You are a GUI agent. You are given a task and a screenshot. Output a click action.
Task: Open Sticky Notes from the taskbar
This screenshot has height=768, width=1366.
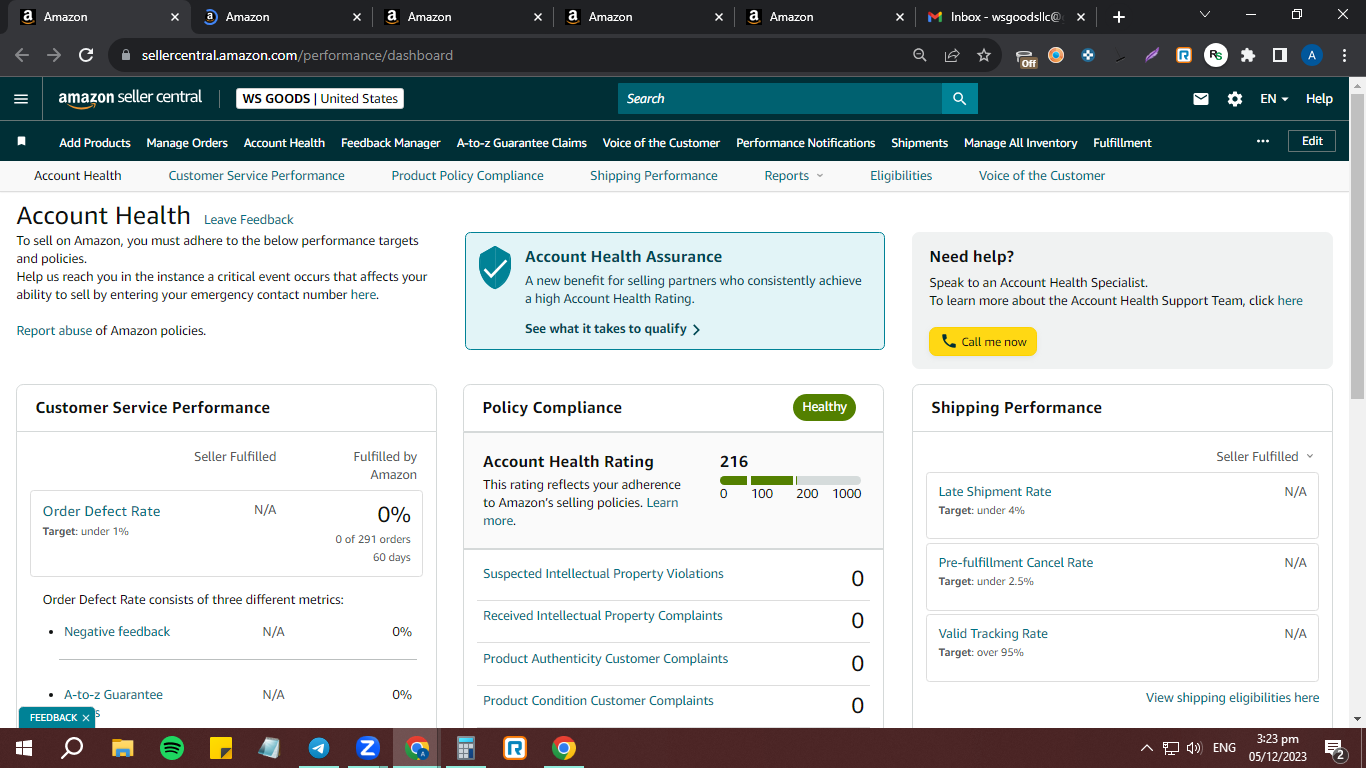(x=221, y=747)
